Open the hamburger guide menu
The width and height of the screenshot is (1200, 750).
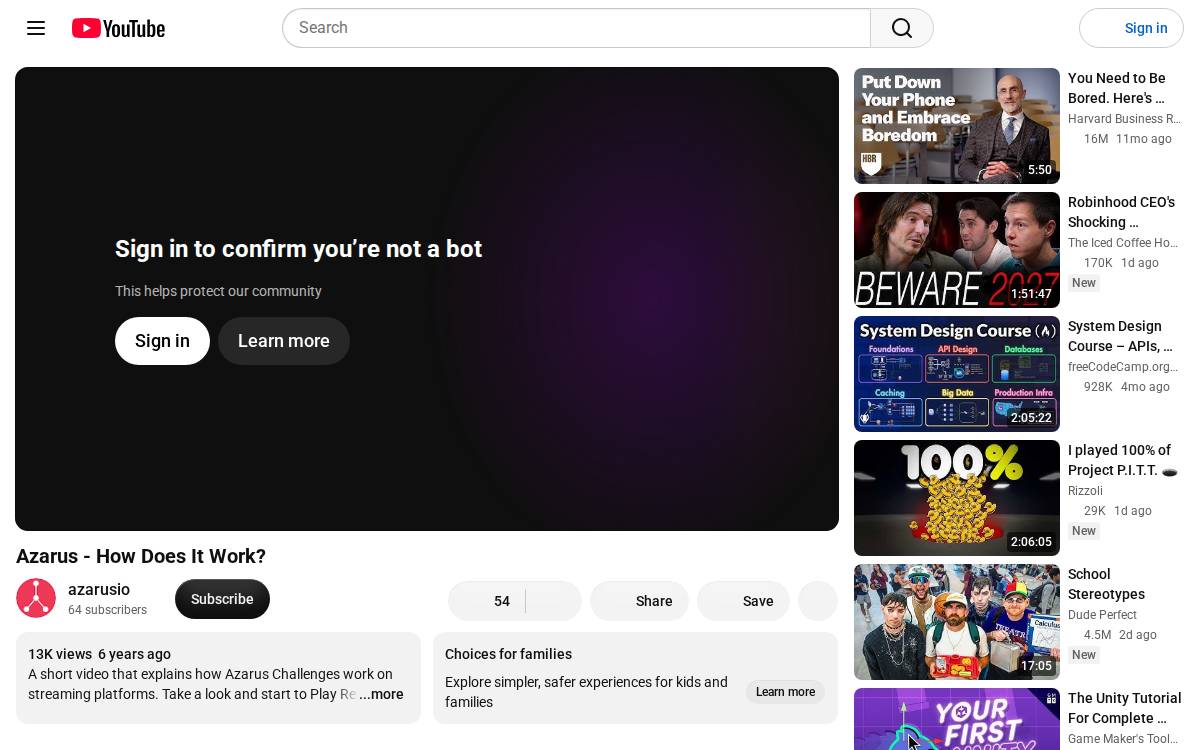click(36, 28)
